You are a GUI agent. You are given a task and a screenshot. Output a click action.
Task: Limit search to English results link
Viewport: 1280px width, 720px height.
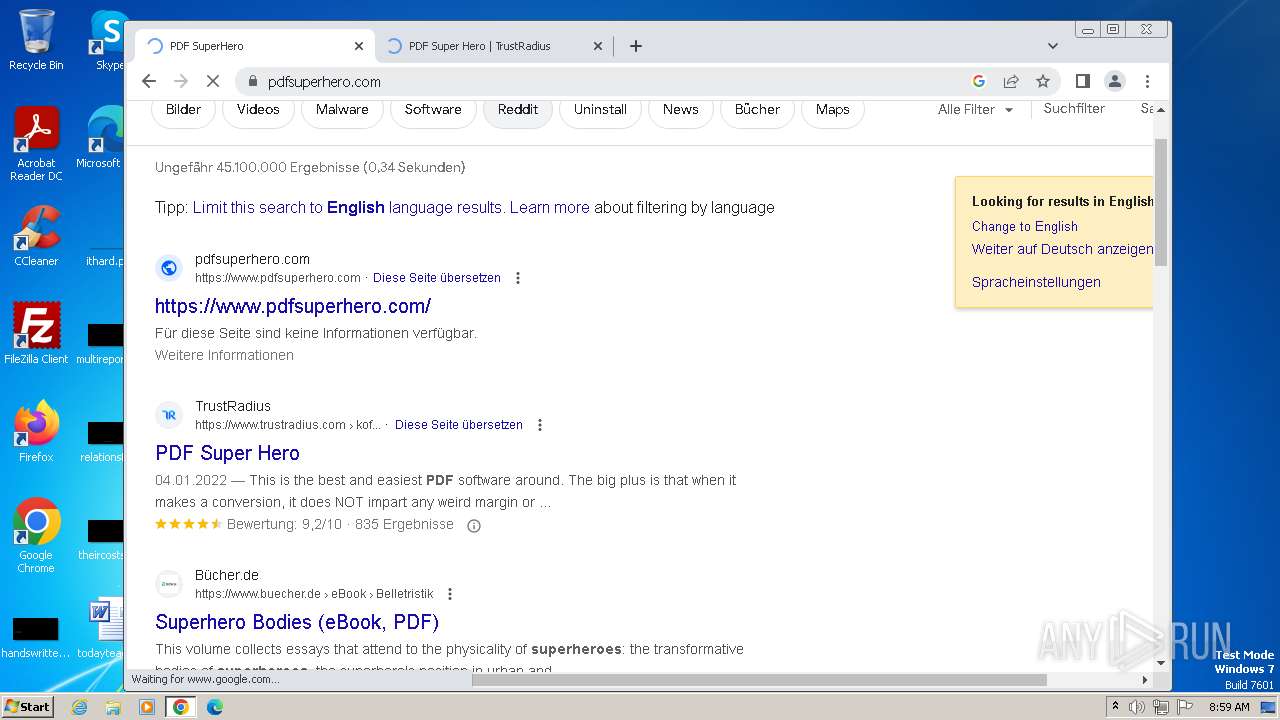347,207
